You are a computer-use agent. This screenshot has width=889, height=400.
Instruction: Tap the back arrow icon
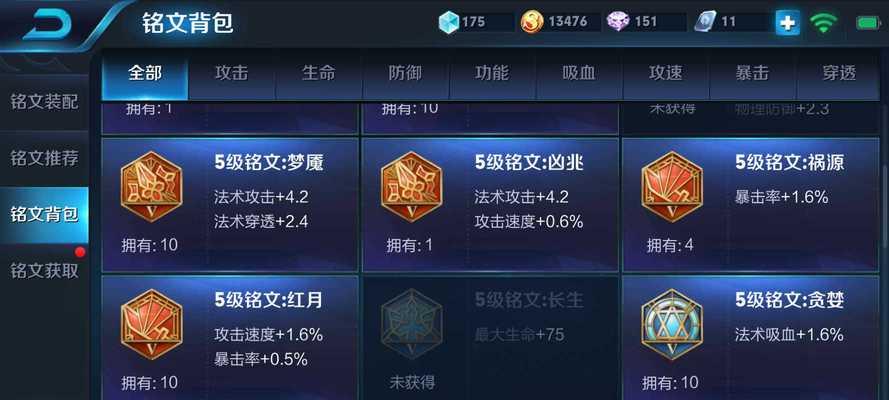pyautogui.click(x=46, y=24)
